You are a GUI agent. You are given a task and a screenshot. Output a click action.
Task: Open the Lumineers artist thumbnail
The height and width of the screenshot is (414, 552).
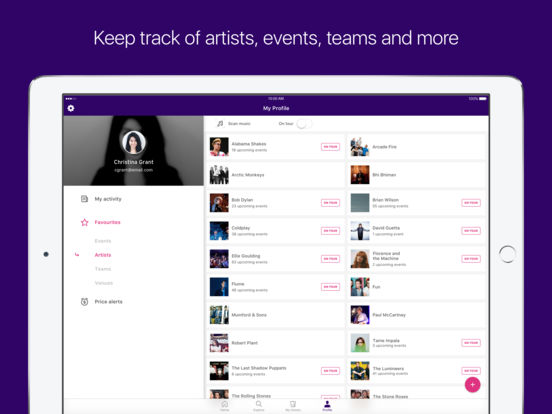(360, 371)
